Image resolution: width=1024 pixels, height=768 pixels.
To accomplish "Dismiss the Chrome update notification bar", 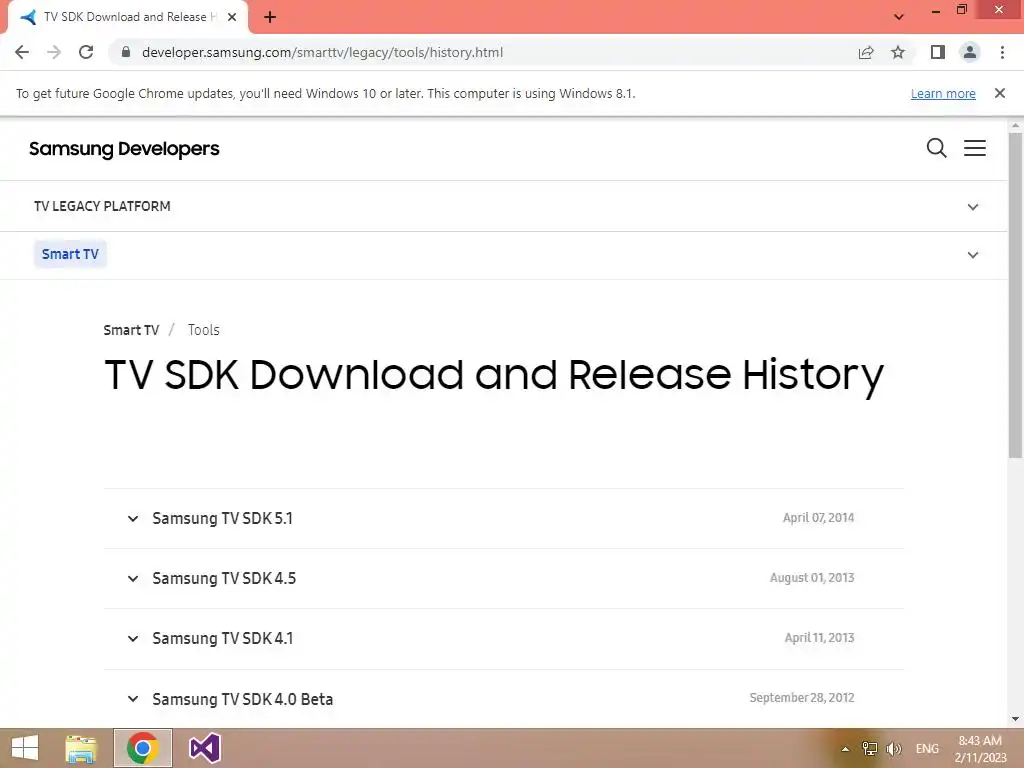I will 1000,93.
